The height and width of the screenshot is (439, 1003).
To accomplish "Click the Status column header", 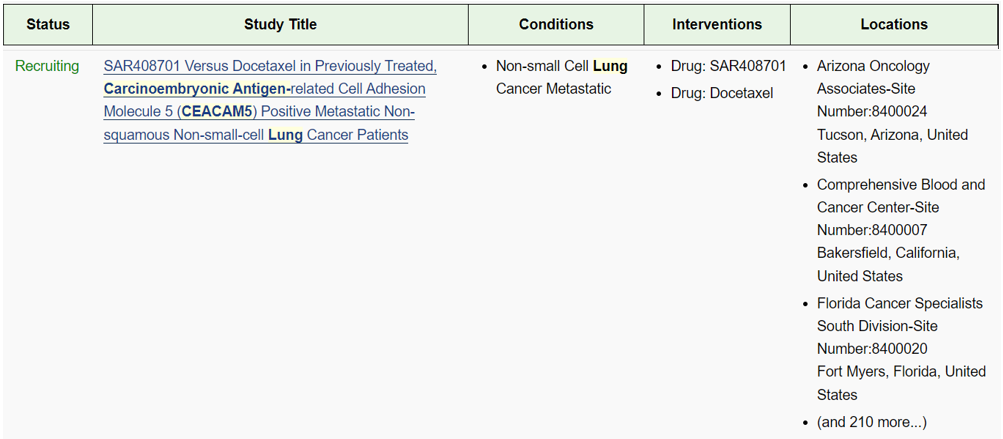I will click(47, 24).
